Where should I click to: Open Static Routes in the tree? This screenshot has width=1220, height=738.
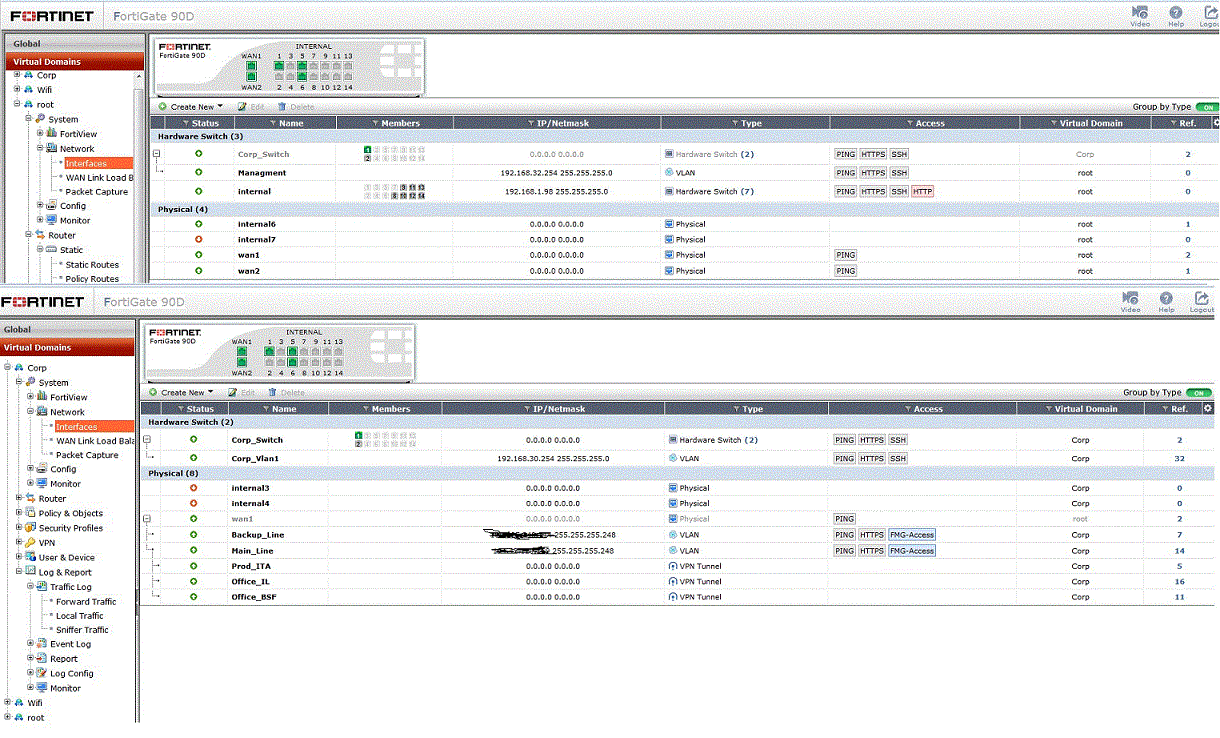92,265
